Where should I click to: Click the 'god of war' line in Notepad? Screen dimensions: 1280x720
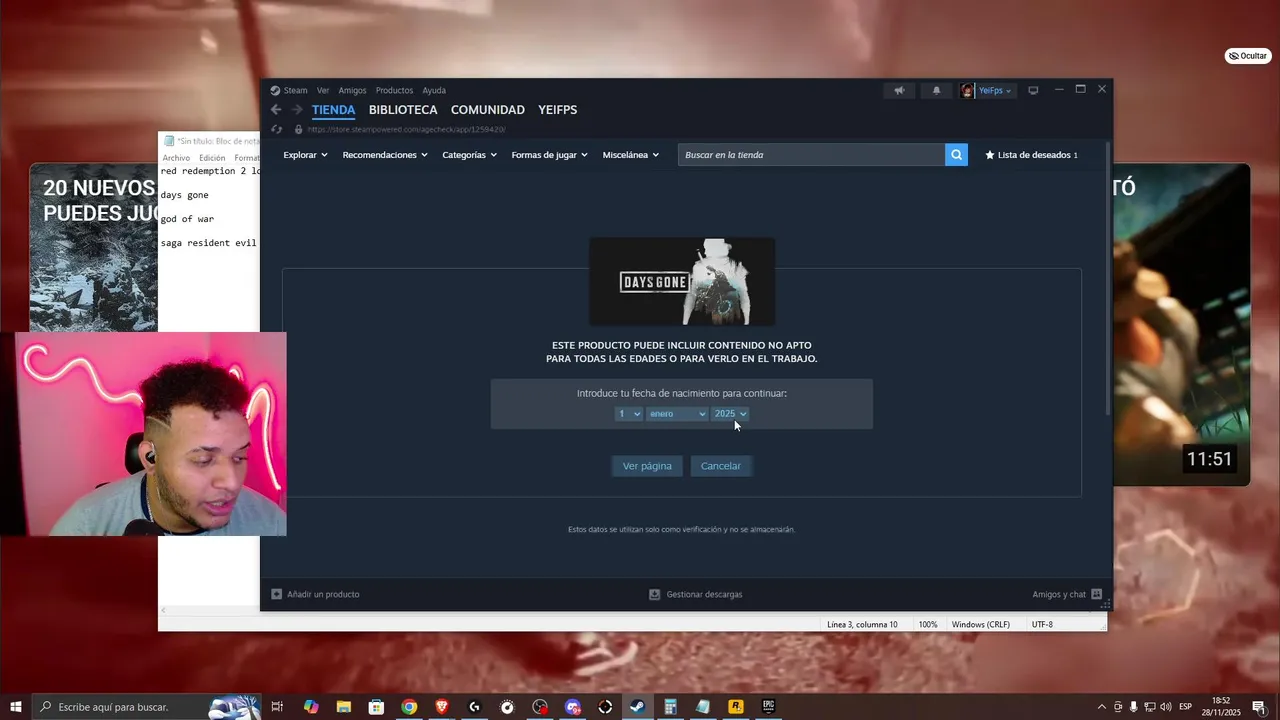point(187,219)
